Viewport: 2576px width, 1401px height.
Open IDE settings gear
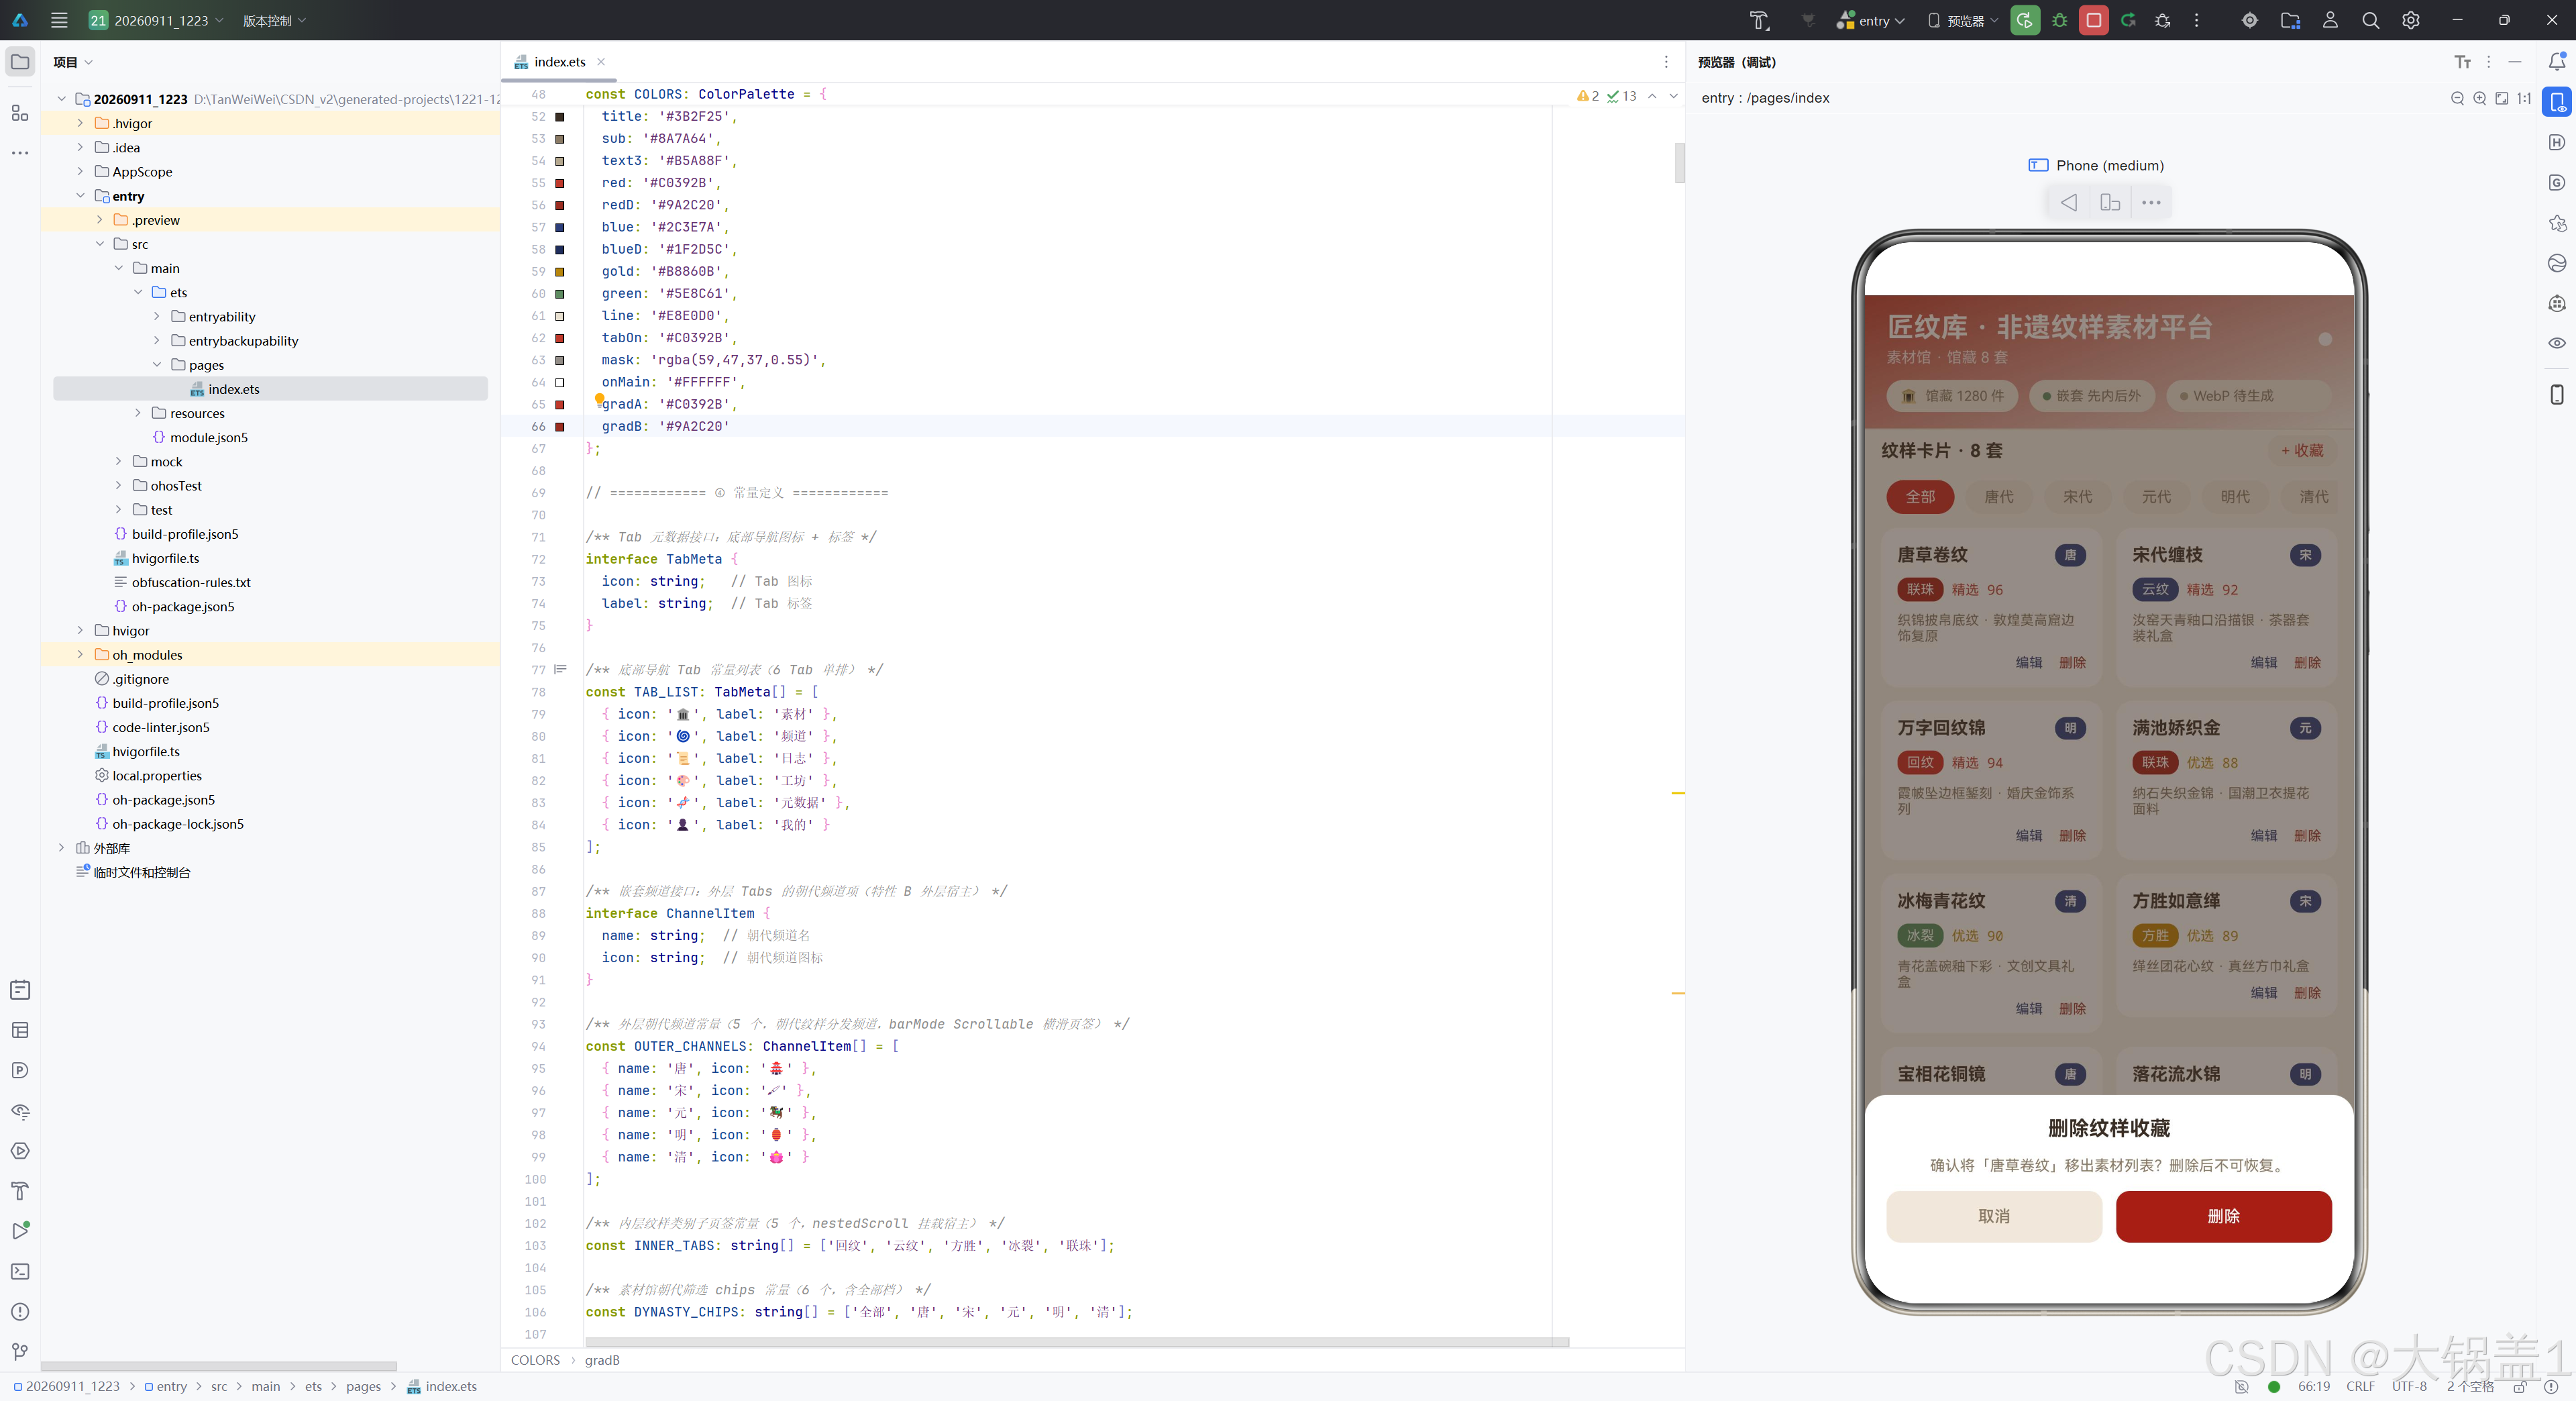[x=2411, y=20]
